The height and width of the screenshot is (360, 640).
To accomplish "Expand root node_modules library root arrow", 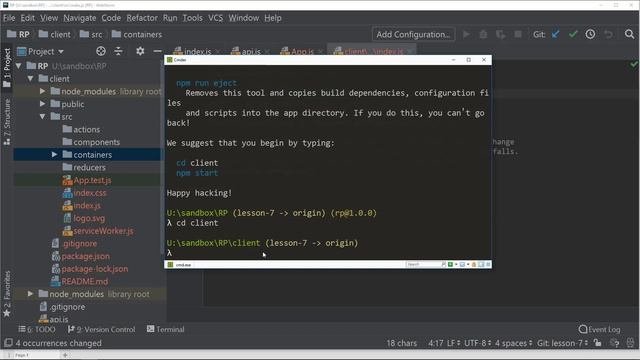I will tap(31, 293).
